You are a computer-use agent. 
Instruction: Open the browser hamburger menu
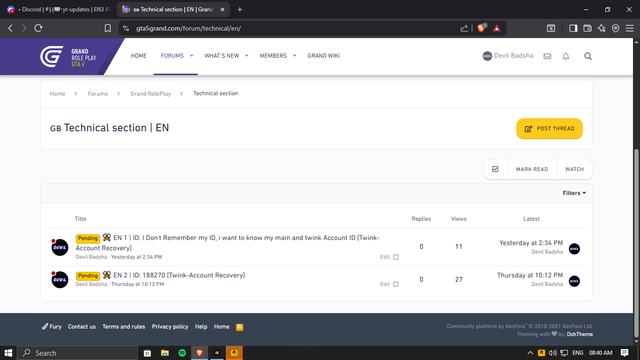630,28
